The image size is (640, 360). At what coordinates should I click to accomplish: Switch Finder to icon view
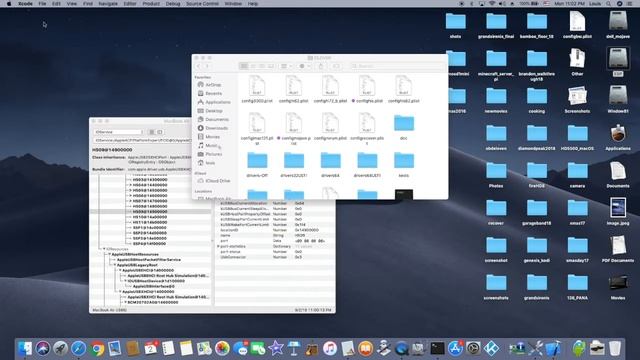click(244, 66)
